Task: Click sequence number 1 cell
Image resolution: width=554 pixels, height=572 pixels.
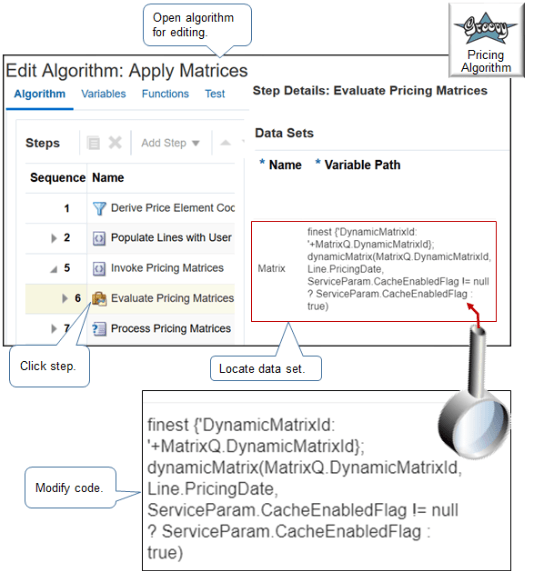Action: tap(67, 208)
